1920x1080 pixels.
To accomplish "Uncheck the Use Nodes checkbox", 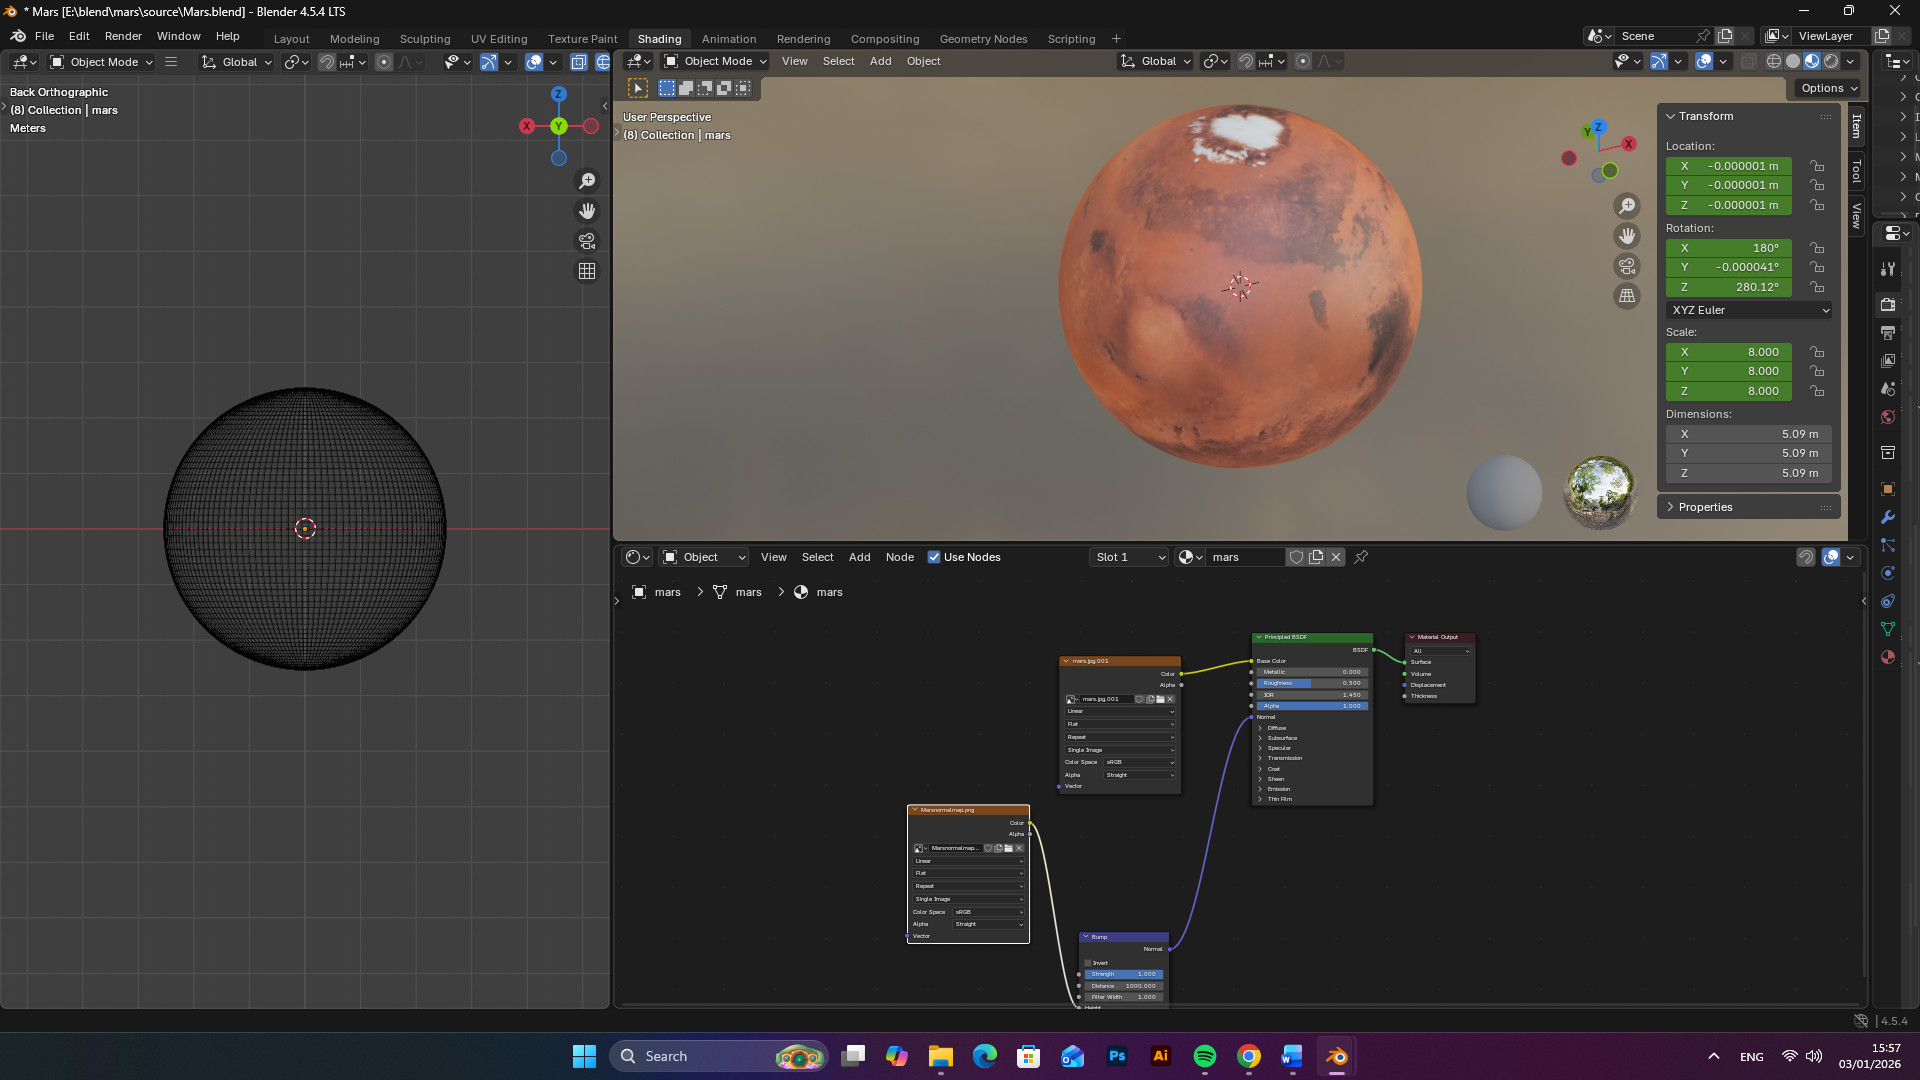I will point(934,557).
